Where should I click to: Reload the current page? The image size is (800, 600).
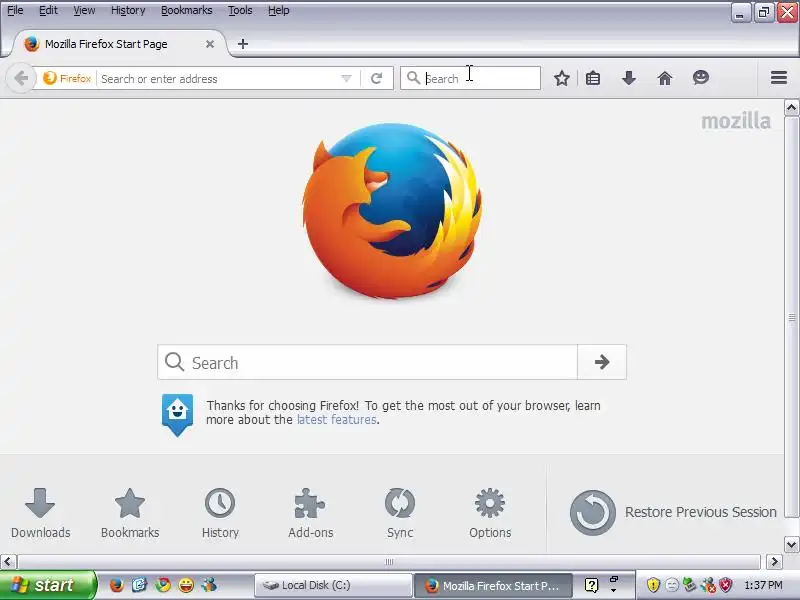pyautogui.click(x=377, y=79)
